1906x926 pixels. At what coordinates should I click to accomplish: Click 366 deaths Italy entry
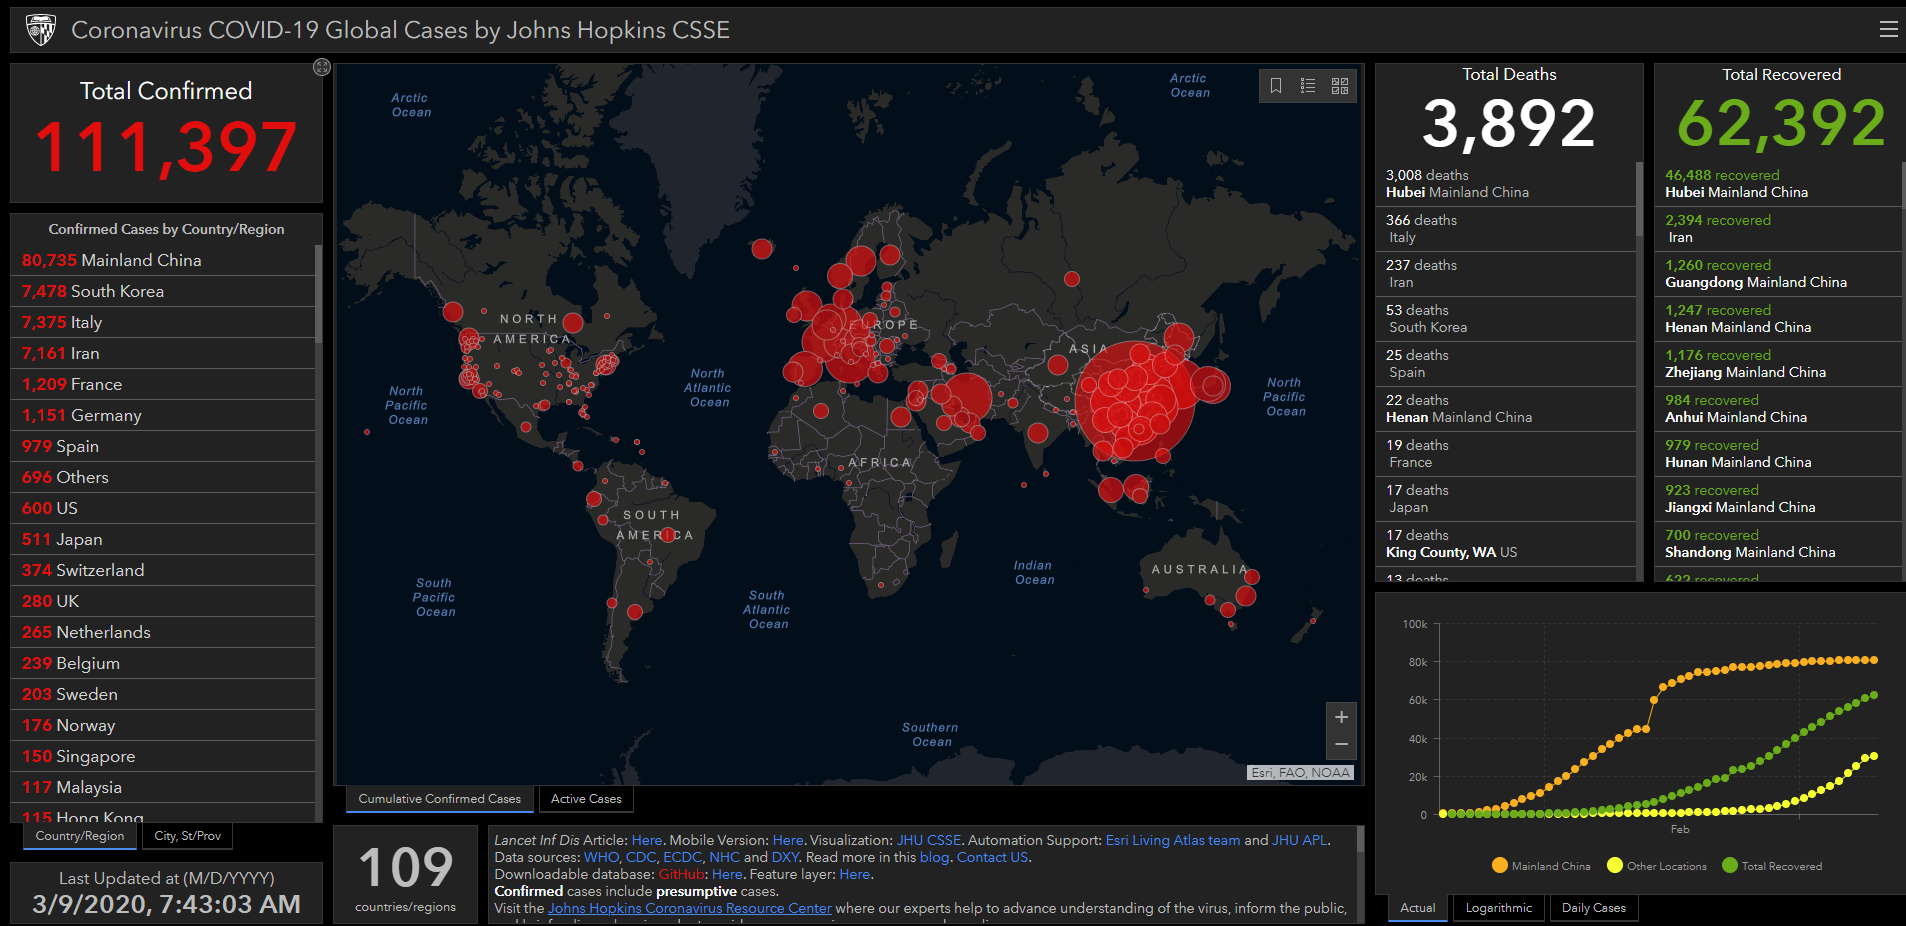[1505, 229]
